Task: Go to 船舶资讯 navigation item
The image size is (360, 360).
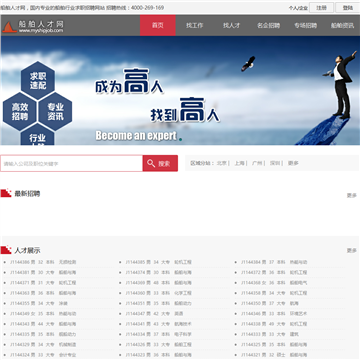Action: click(342, 25)
